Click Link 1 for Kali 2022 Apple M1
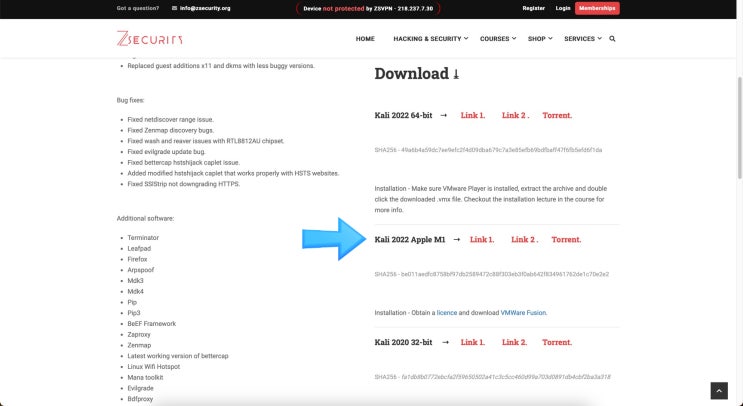 pyautogui.click(x=482, y=239)
